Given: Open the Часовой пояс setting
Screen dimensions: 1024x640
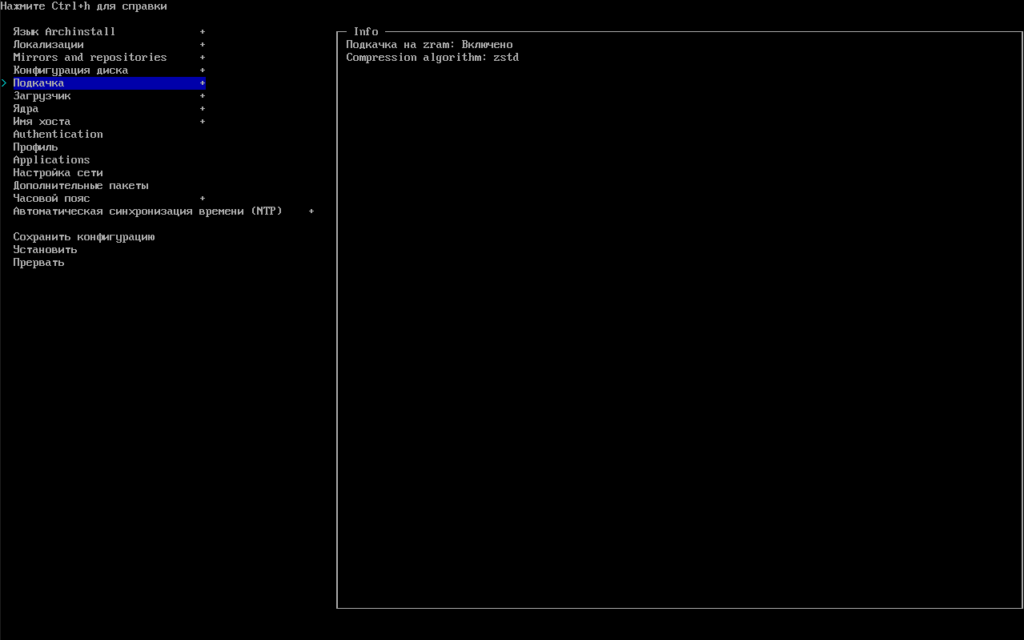Looking at the screenshot, I should (51, 198).
